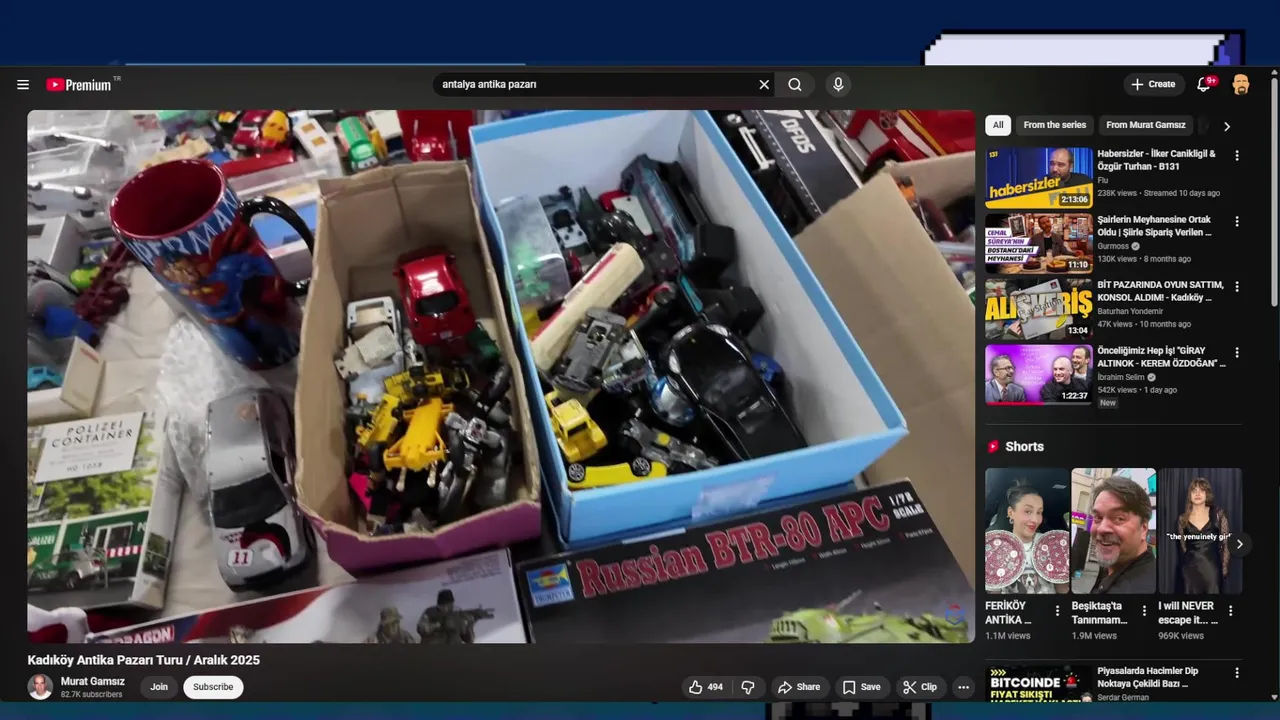This screenshot has height=720, width=1280.
Task: Open the hamburger guide menu
Action: [x=23, y=85]
